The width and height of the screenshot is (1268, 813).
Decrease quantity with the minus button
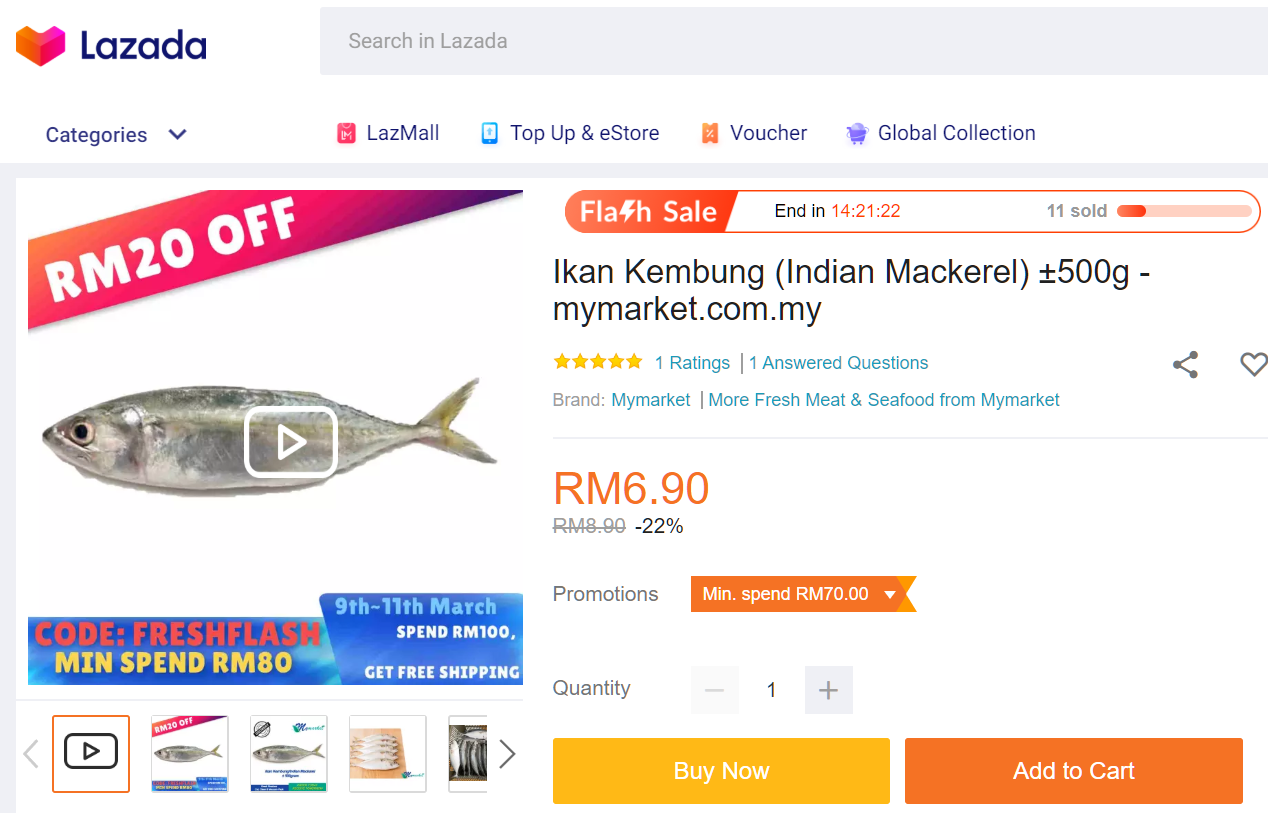[714, 689]
